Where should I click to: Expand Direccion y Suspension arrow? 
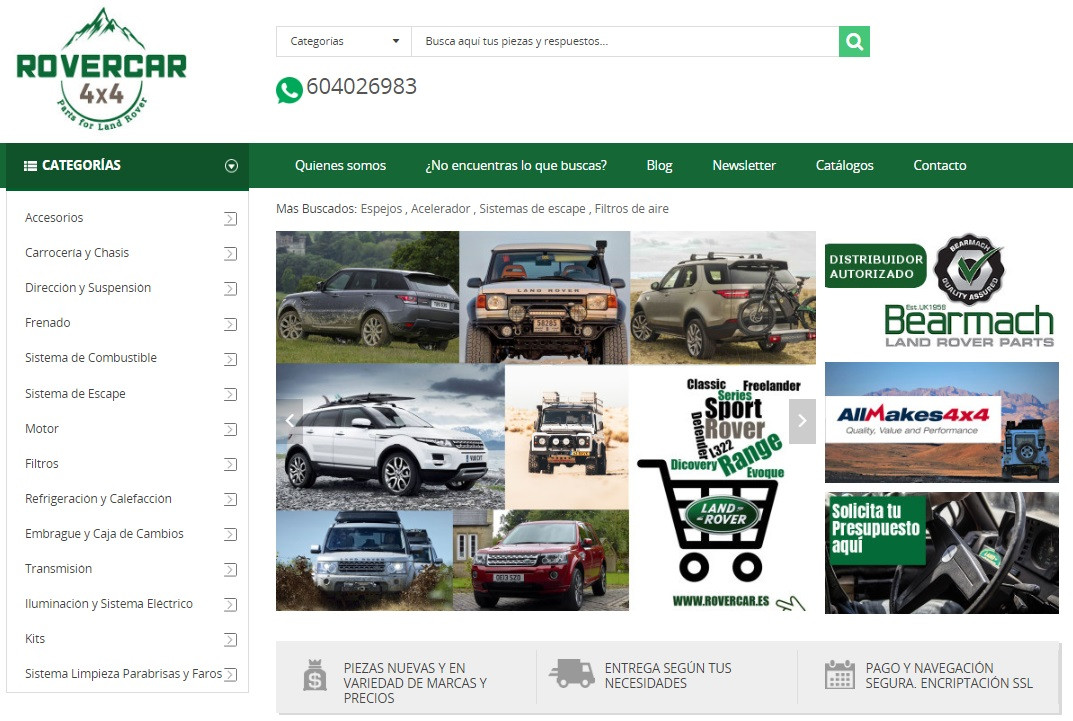(x=231, y=289)
